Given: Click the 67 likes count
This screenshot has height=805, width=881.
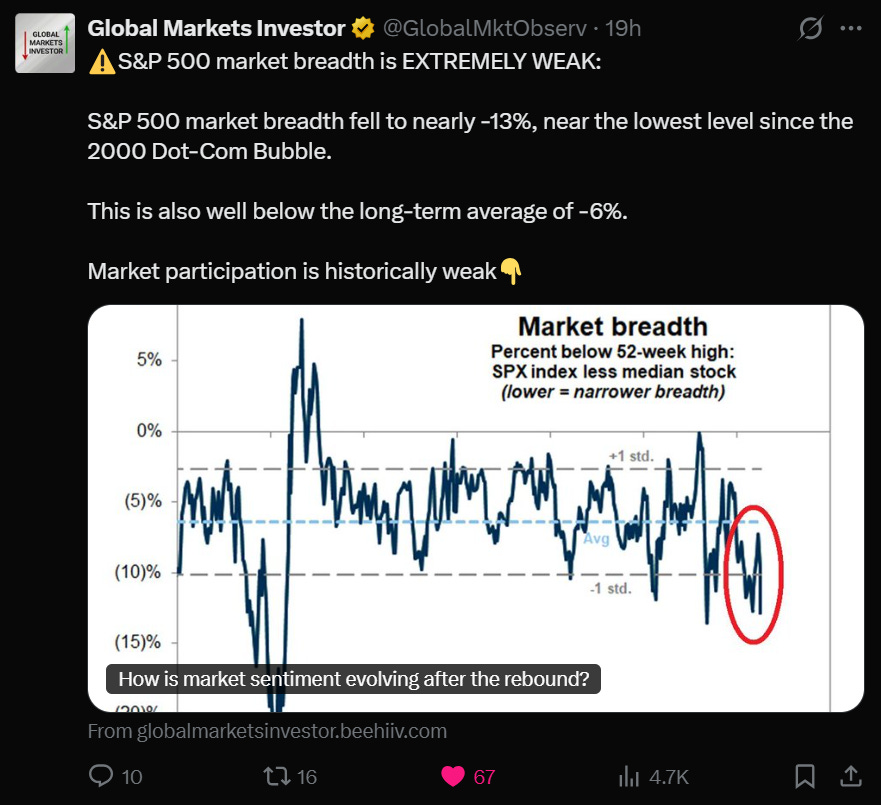Looking at the screenshot, I should (x=484, y=777).
